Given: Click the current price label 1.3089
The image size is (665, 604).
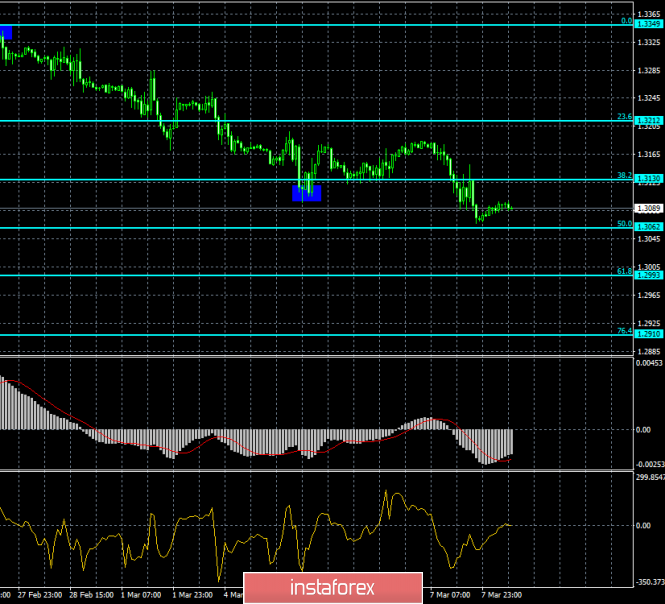Looking at the screenshot, I should pyautogui.click(x=648, y=208).
